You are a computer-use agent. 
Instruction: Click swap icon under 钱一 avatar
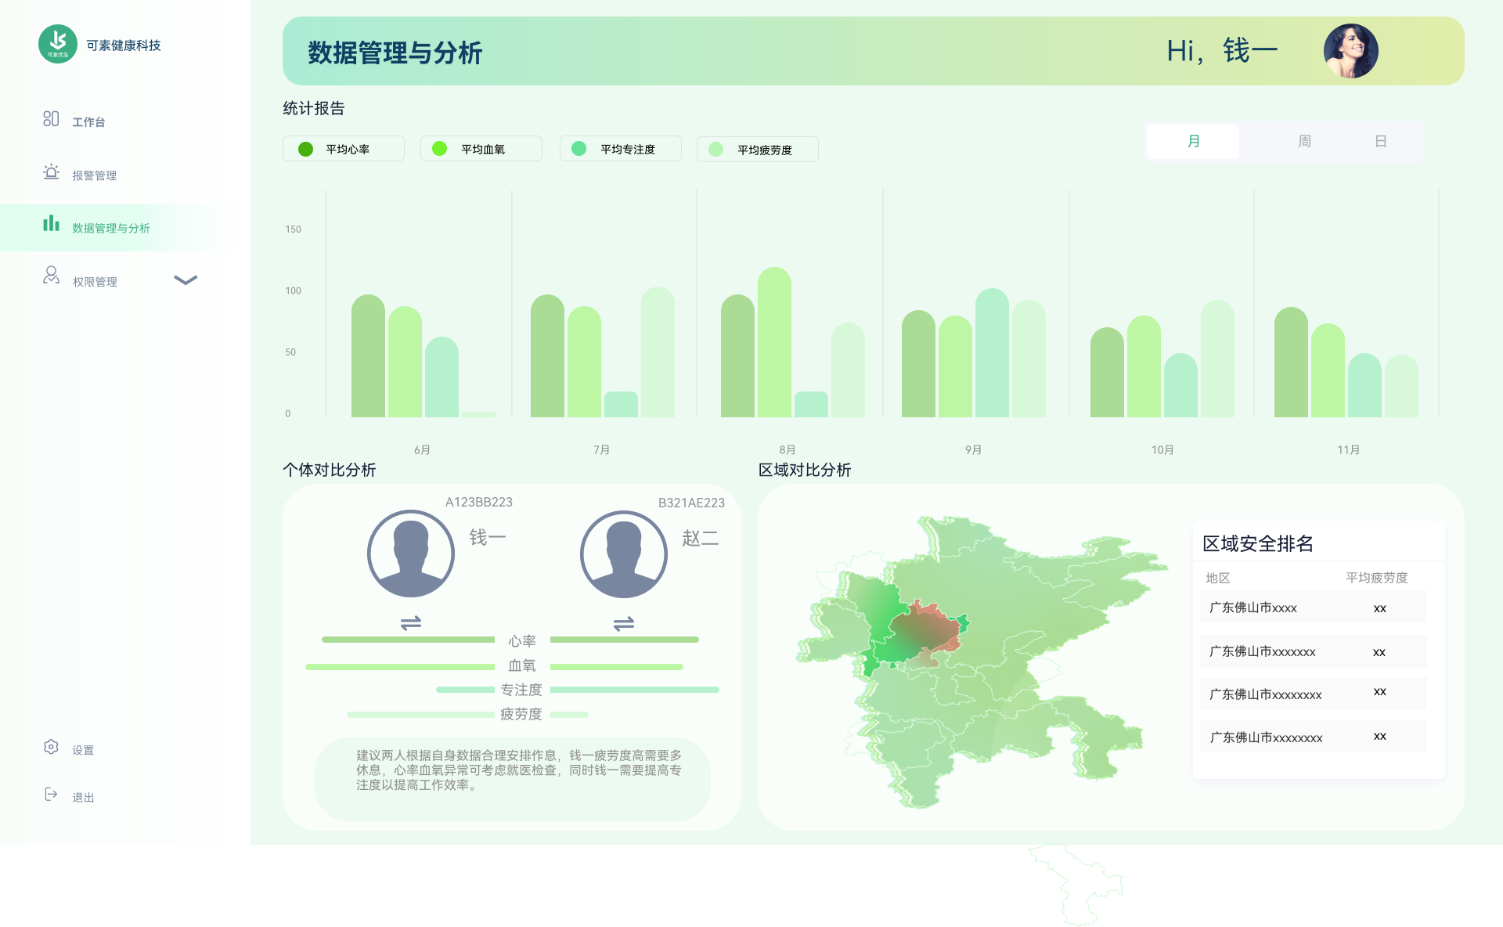pyautogui.click(x=411, y=623)
